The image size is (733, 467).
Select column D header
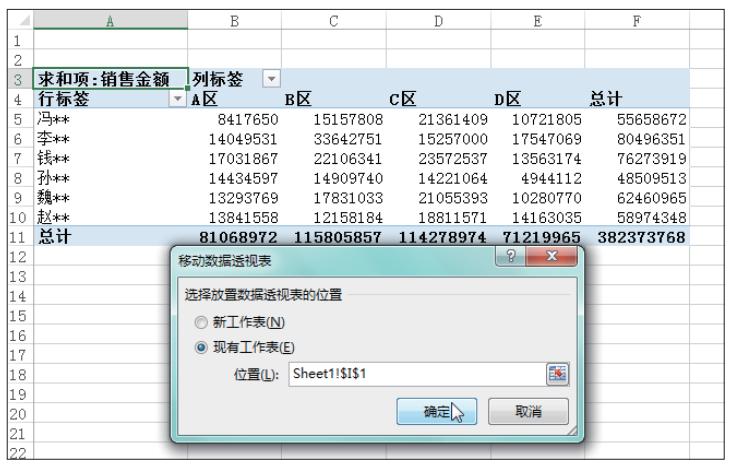click(x=438, y=21)
